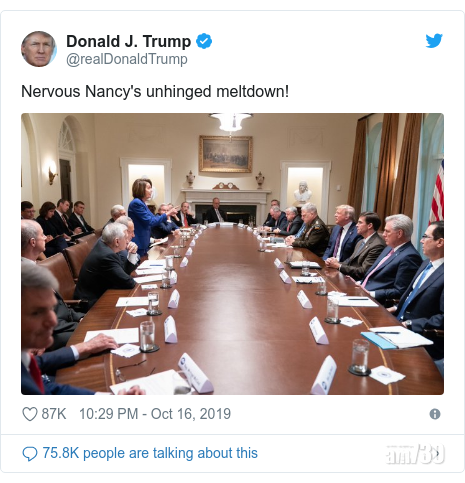Click the standing woman in blue suit
This screenshot has width=465, height=483.
click(146, 217)
